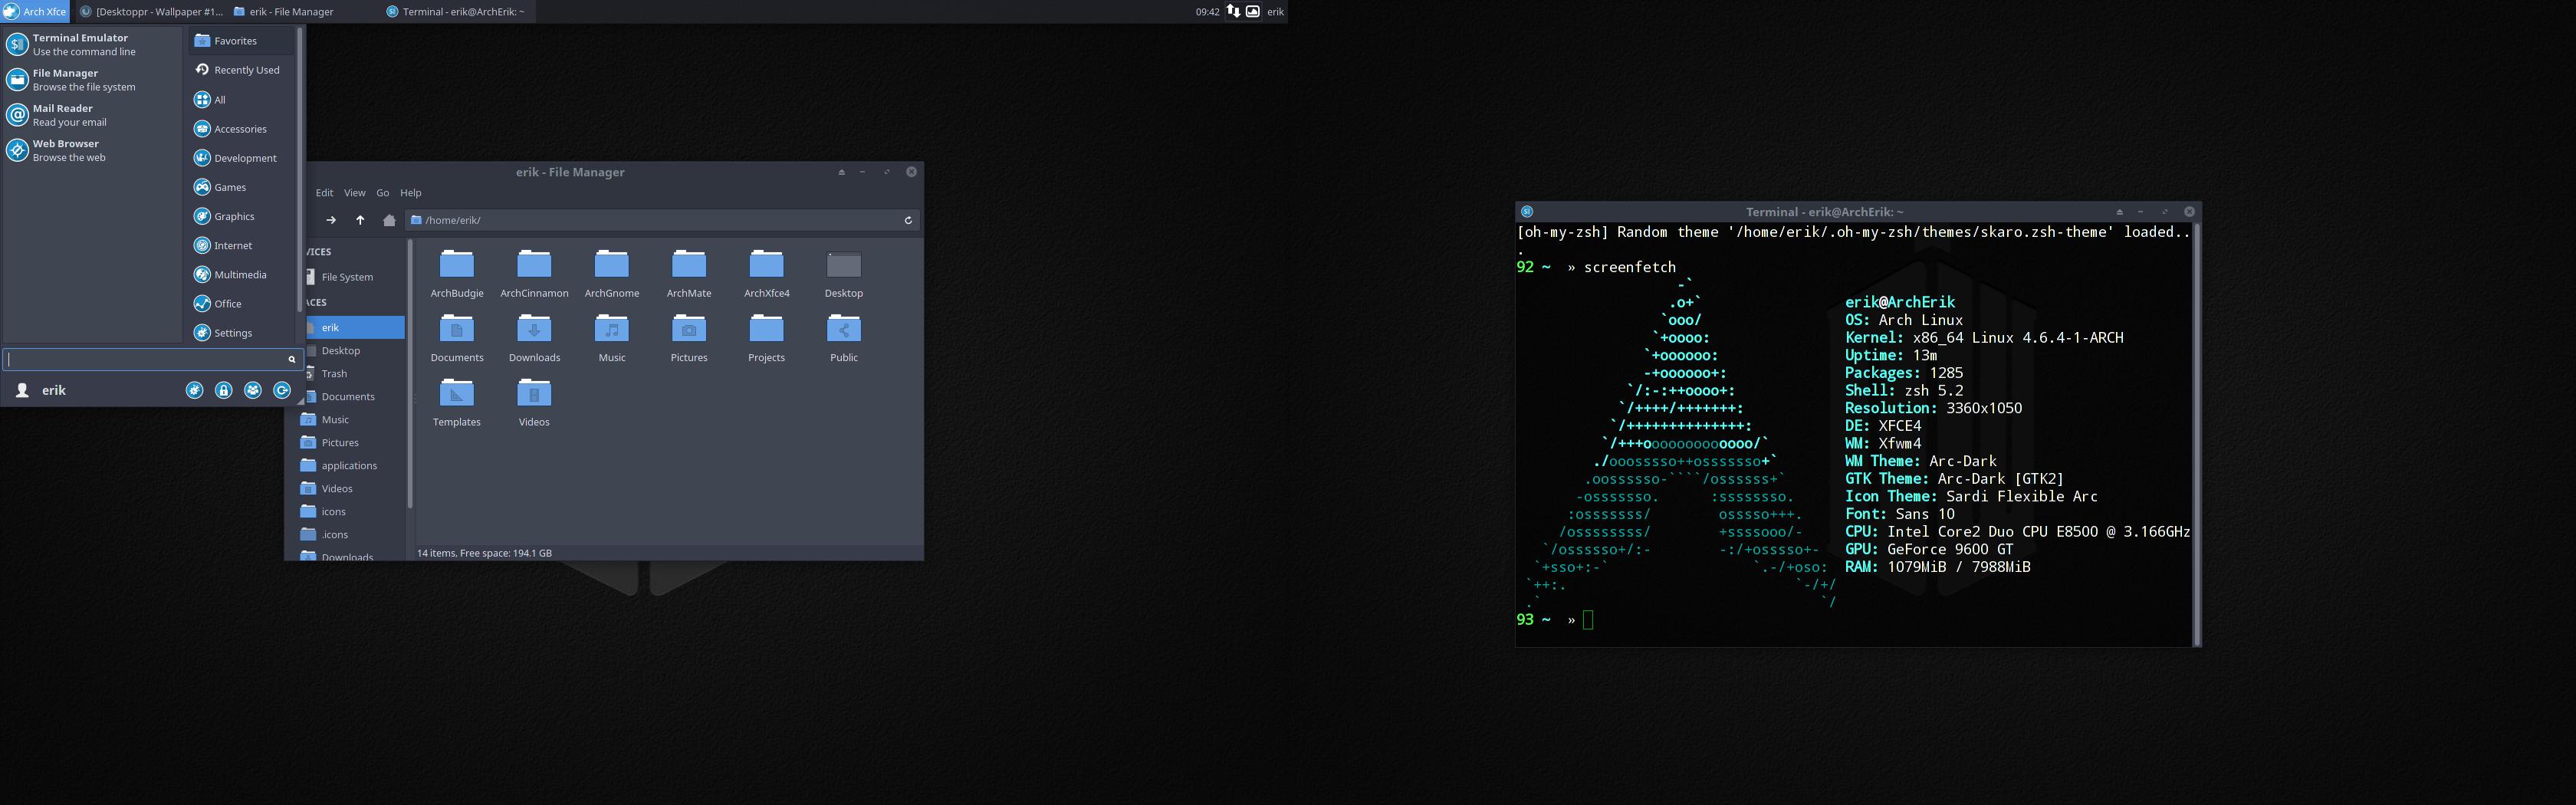Go to parent folder with the up arrow

(360, 220)
